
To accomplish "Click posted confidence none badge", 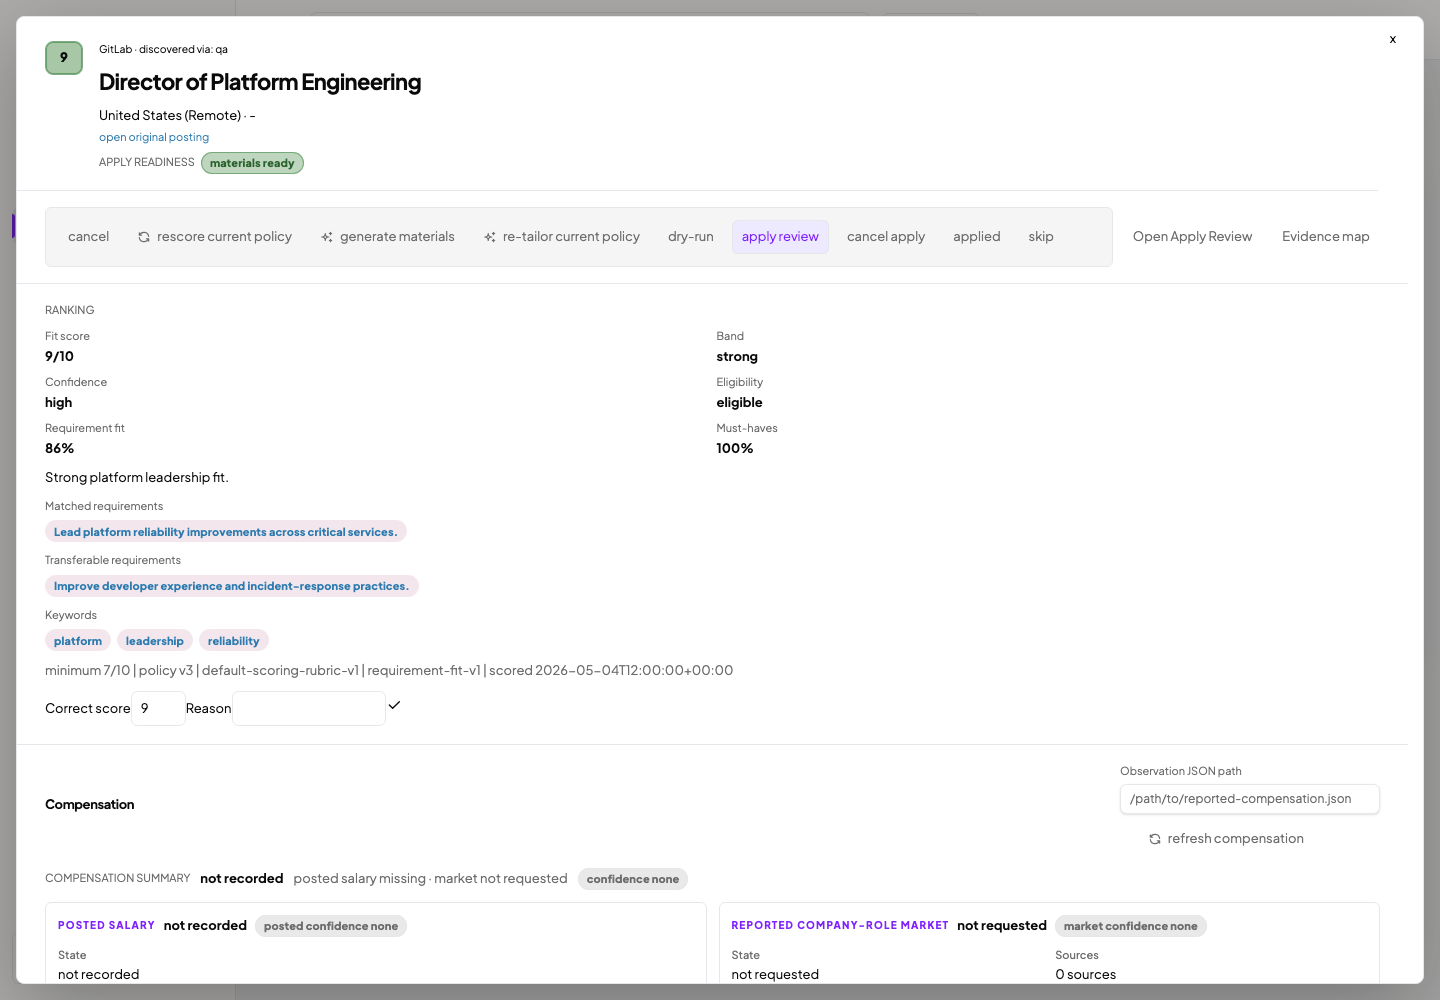I will pyautogui.click(x=331, y=926).
